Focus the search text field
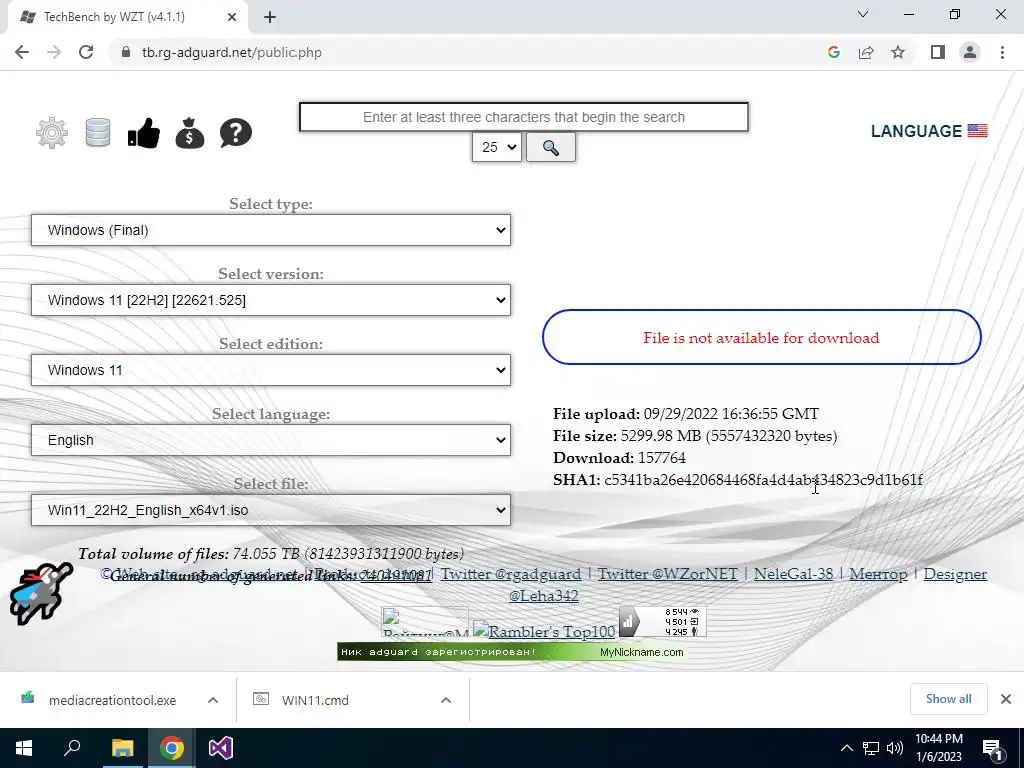This screenshot has height=768, width=1024. tap(524, 117)
